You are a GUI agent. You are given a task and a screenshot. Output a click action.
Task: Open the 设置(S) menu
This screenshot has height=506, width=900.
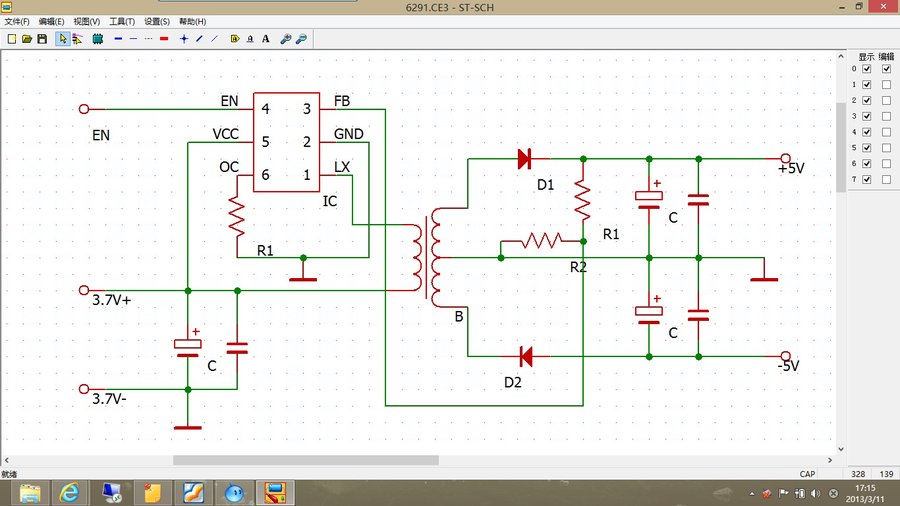[x=157, y=21]
